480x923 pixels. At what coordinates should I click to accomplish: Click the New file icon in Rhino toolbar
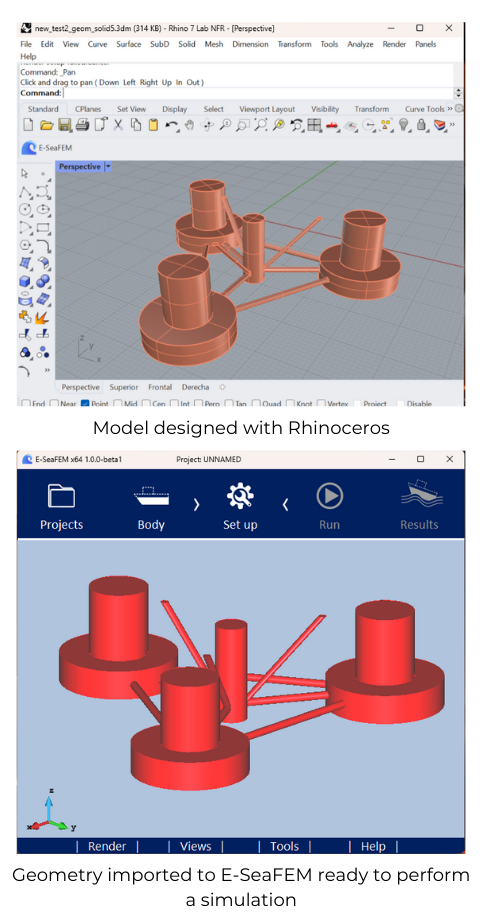pyautogui.click(x=28, y=125)
